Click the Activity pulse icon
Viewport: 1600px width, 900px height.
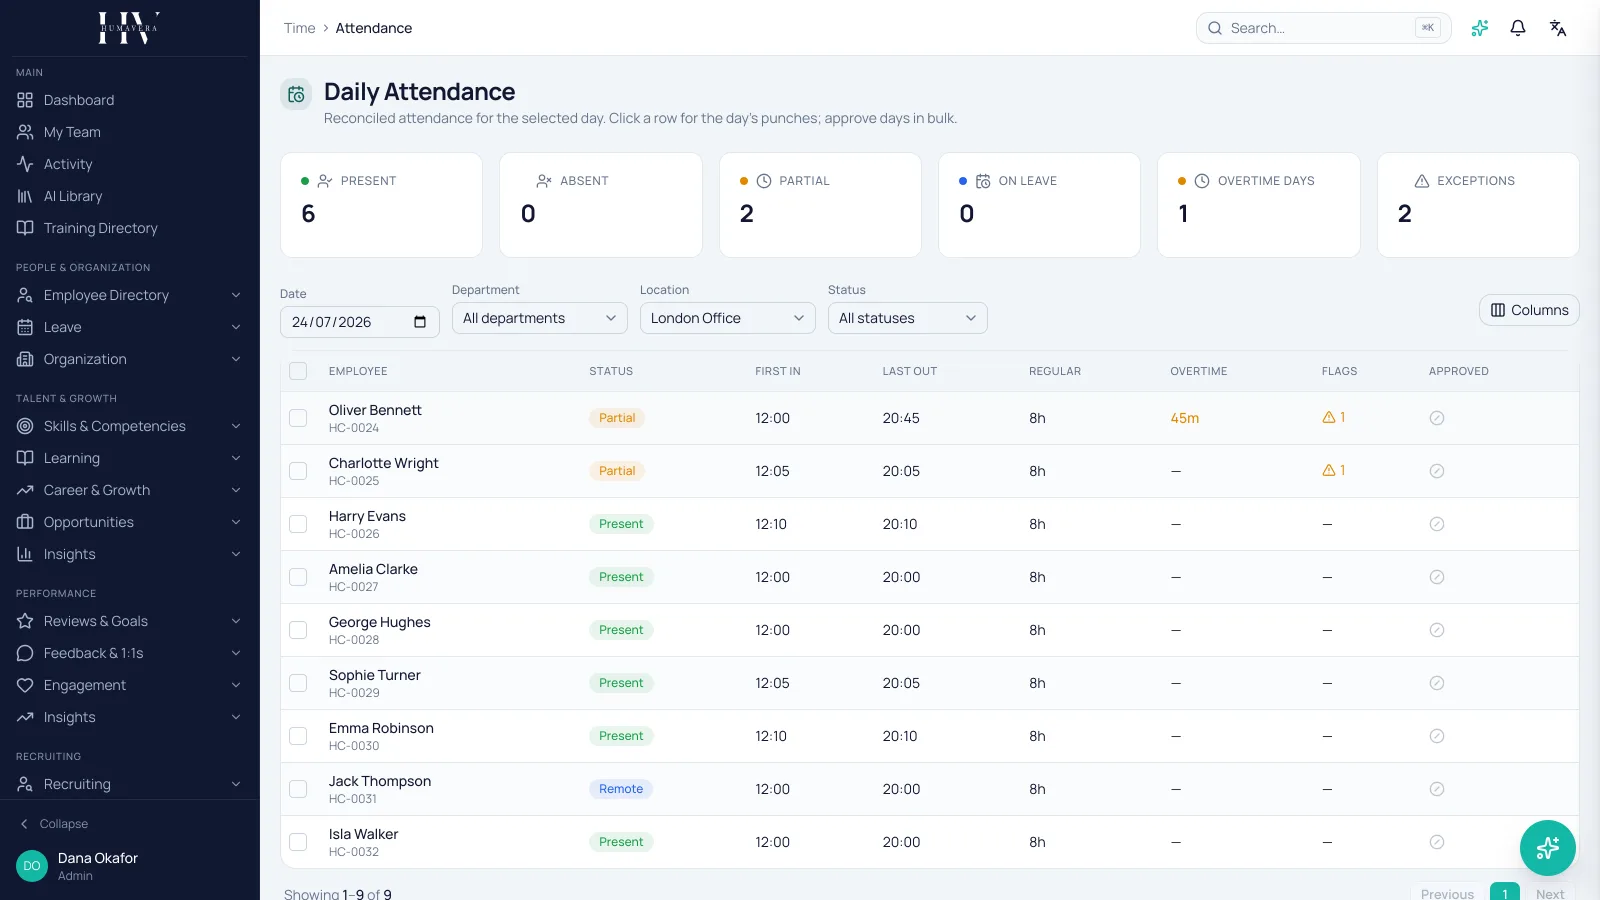25,164
